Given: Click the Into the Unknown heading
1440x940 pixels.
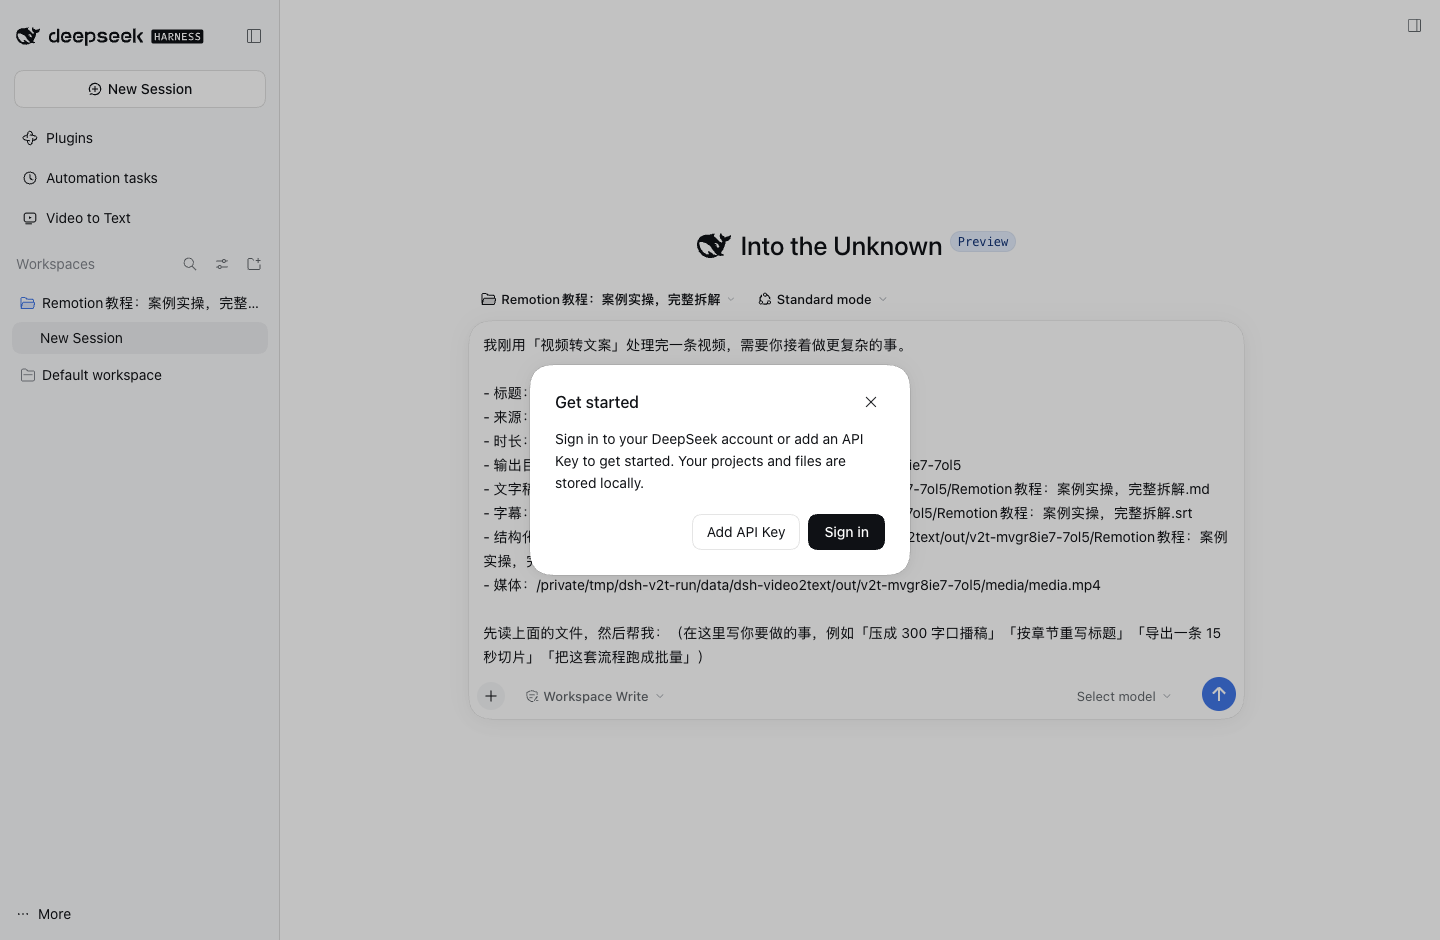Looking at the screenshot, I should pos(841,246).
